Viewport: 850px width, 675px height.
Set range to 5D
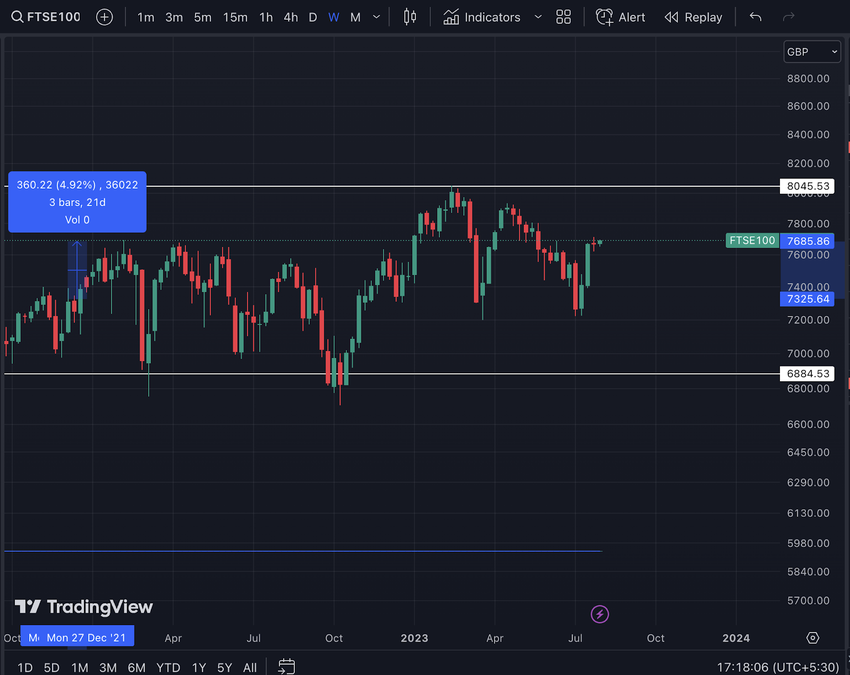pyautogui.click(x=51, y=667)
